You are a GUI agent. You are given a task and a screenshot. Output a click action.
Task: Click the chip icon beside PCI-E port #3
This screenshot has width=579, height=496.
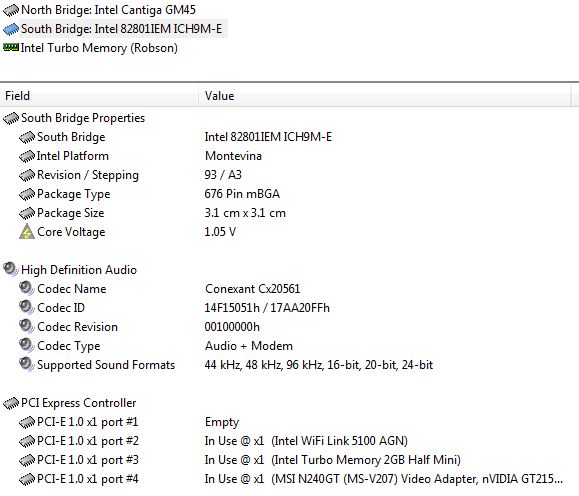click(27, 461)
